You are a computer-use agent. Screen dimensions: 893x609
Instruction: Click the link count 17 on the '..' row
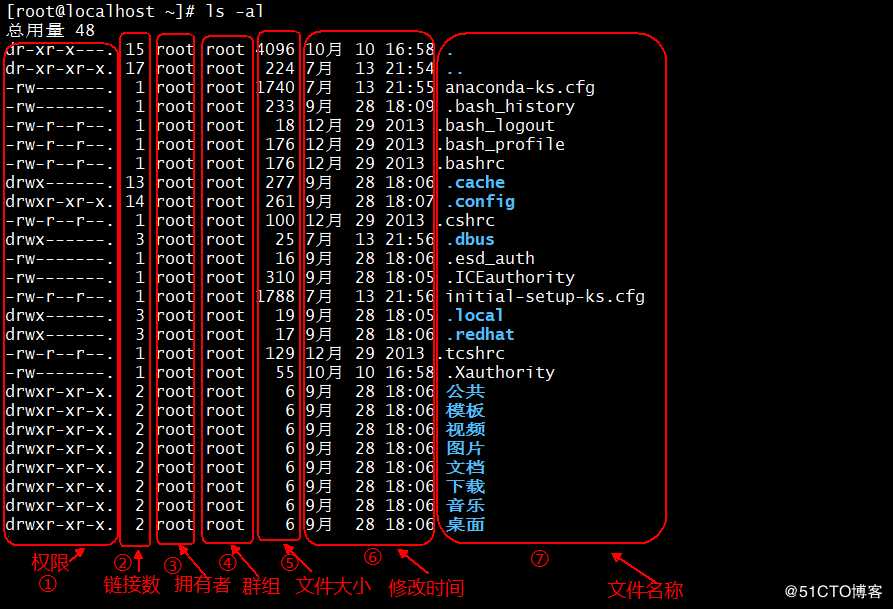(x=135, y=68)
